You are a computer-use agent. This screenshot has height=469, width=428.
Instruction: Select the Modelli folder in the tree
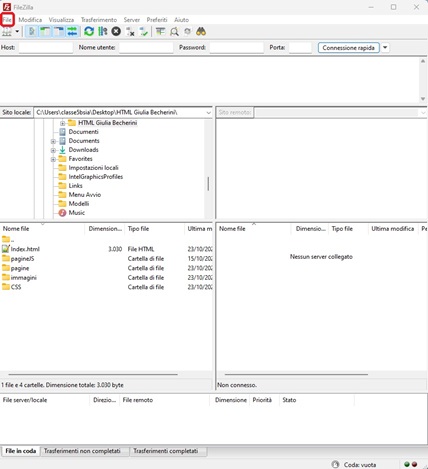(x=74, y=204)
